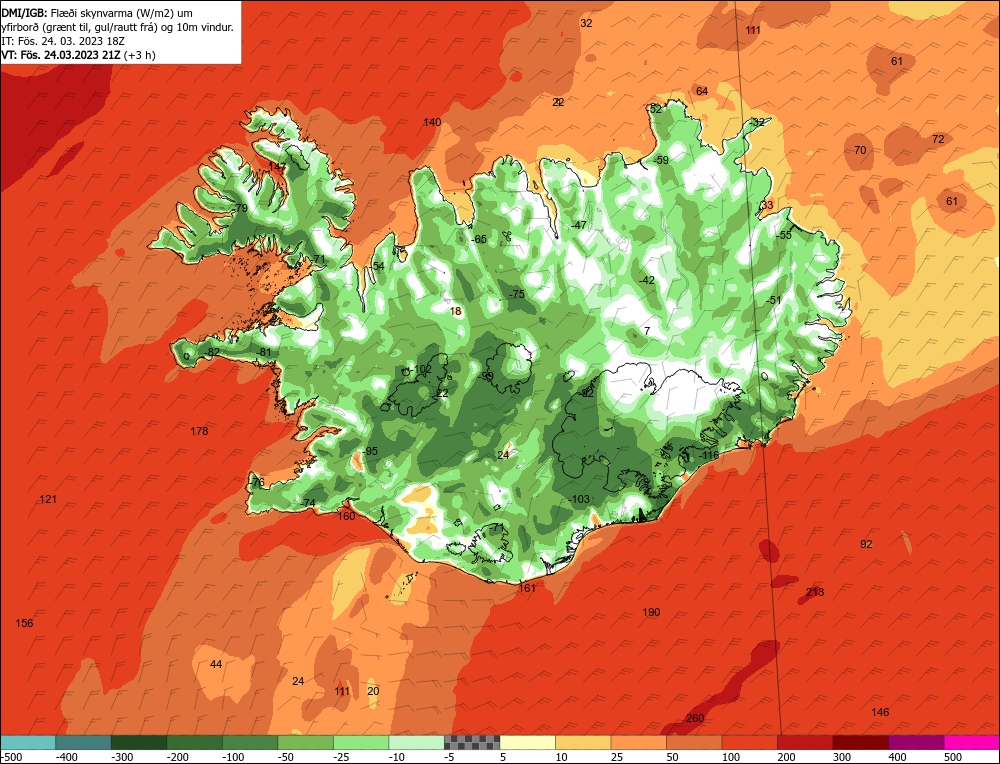The width and height of the screenshot is (1000, 764).
Task: Click the map value 161 on the south coast
Action: coord(527,588)
